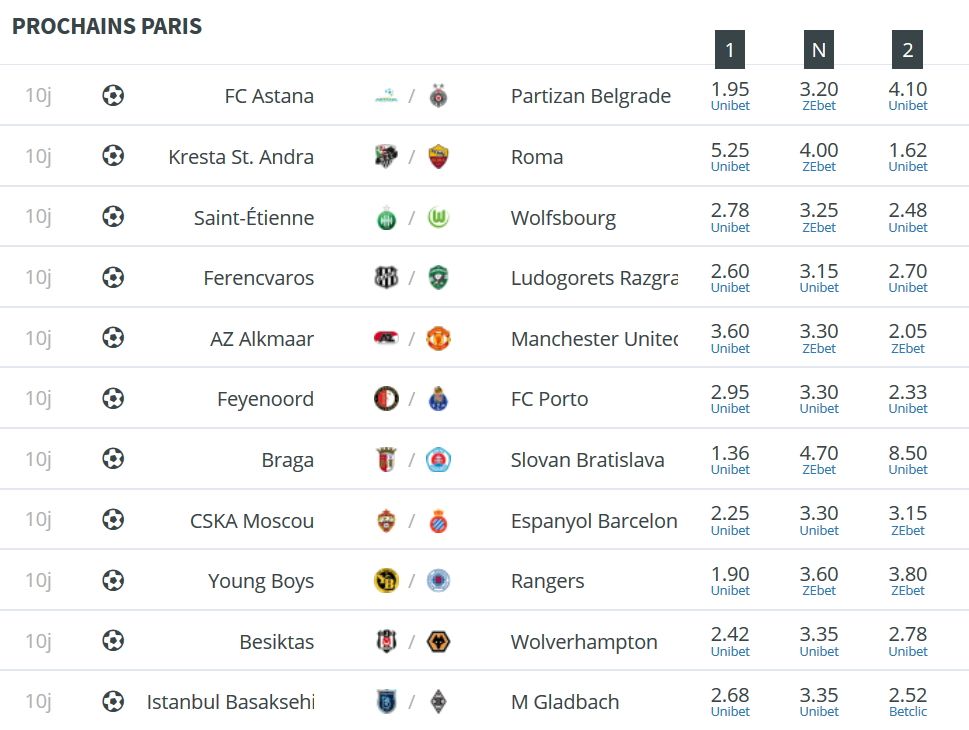Viewport: 969px width, 730px height.
Task: Click the Wolfsburg logo icon
Action: point(438,218)
